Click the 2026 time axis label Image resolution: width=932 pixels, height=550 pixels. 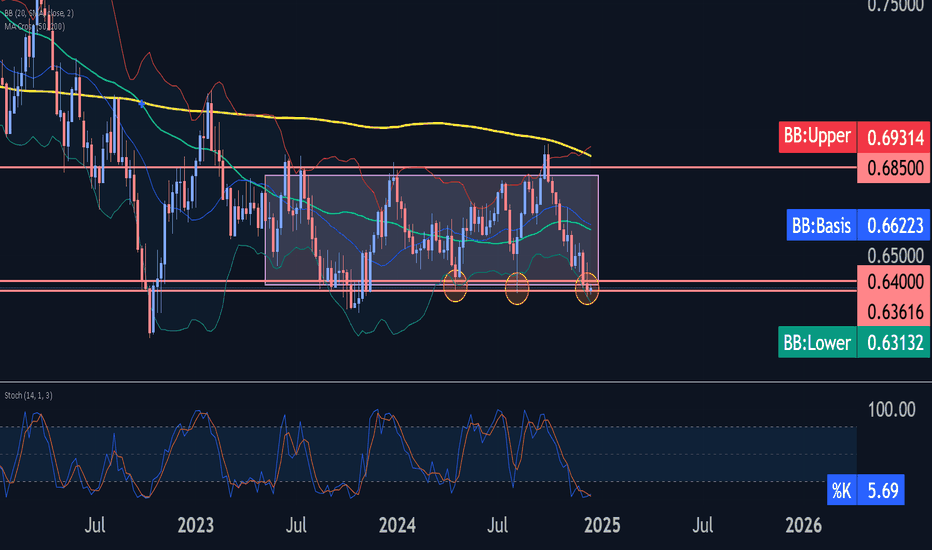point(804,526)
